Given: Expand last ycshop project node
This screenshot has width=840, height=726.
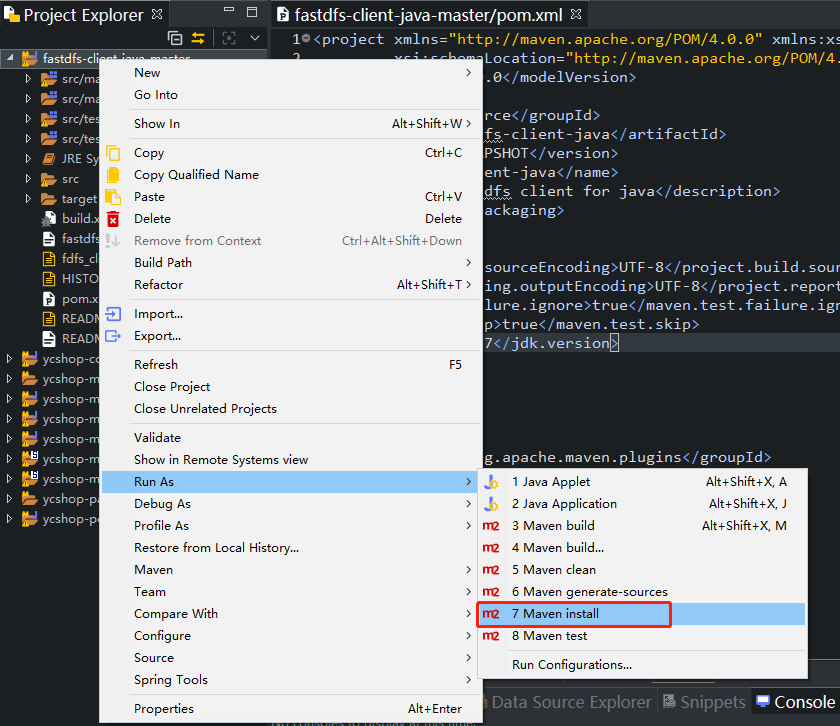Looking at the screenshot, I should pyautogui.click(x=9, y=518).
